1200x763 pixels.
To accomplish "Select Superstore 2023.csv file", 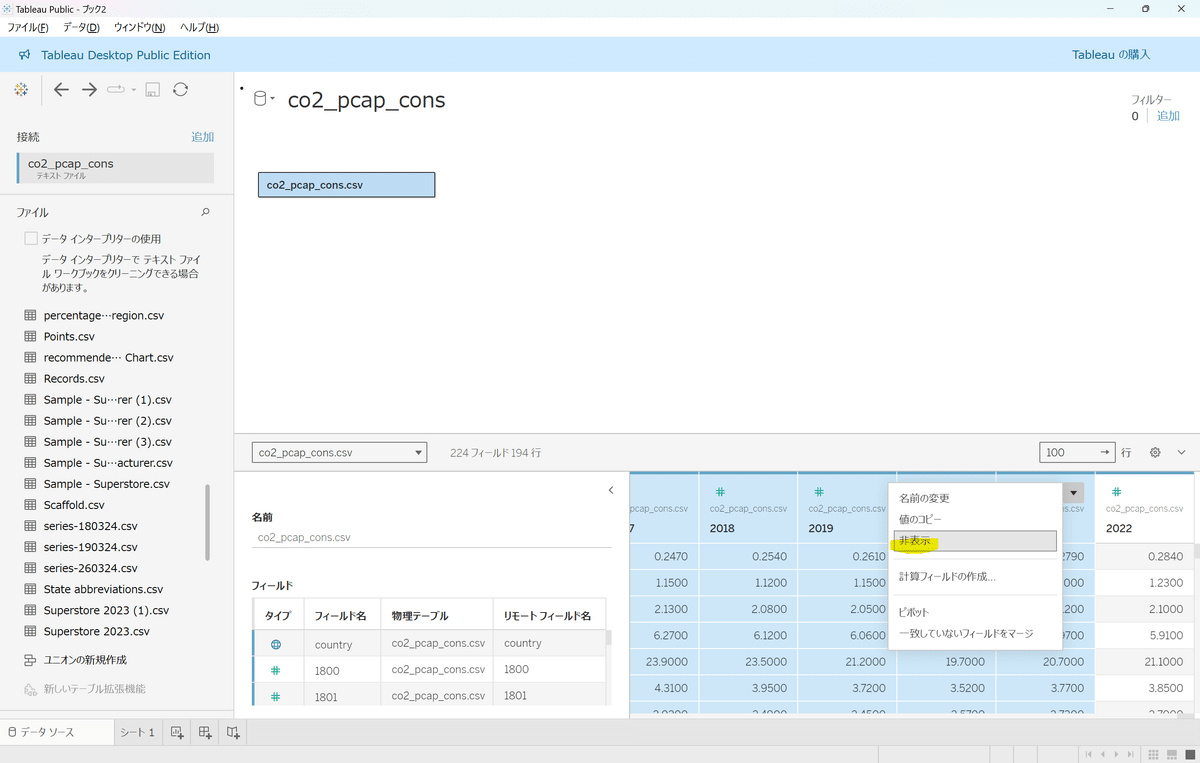I will 97,631.
